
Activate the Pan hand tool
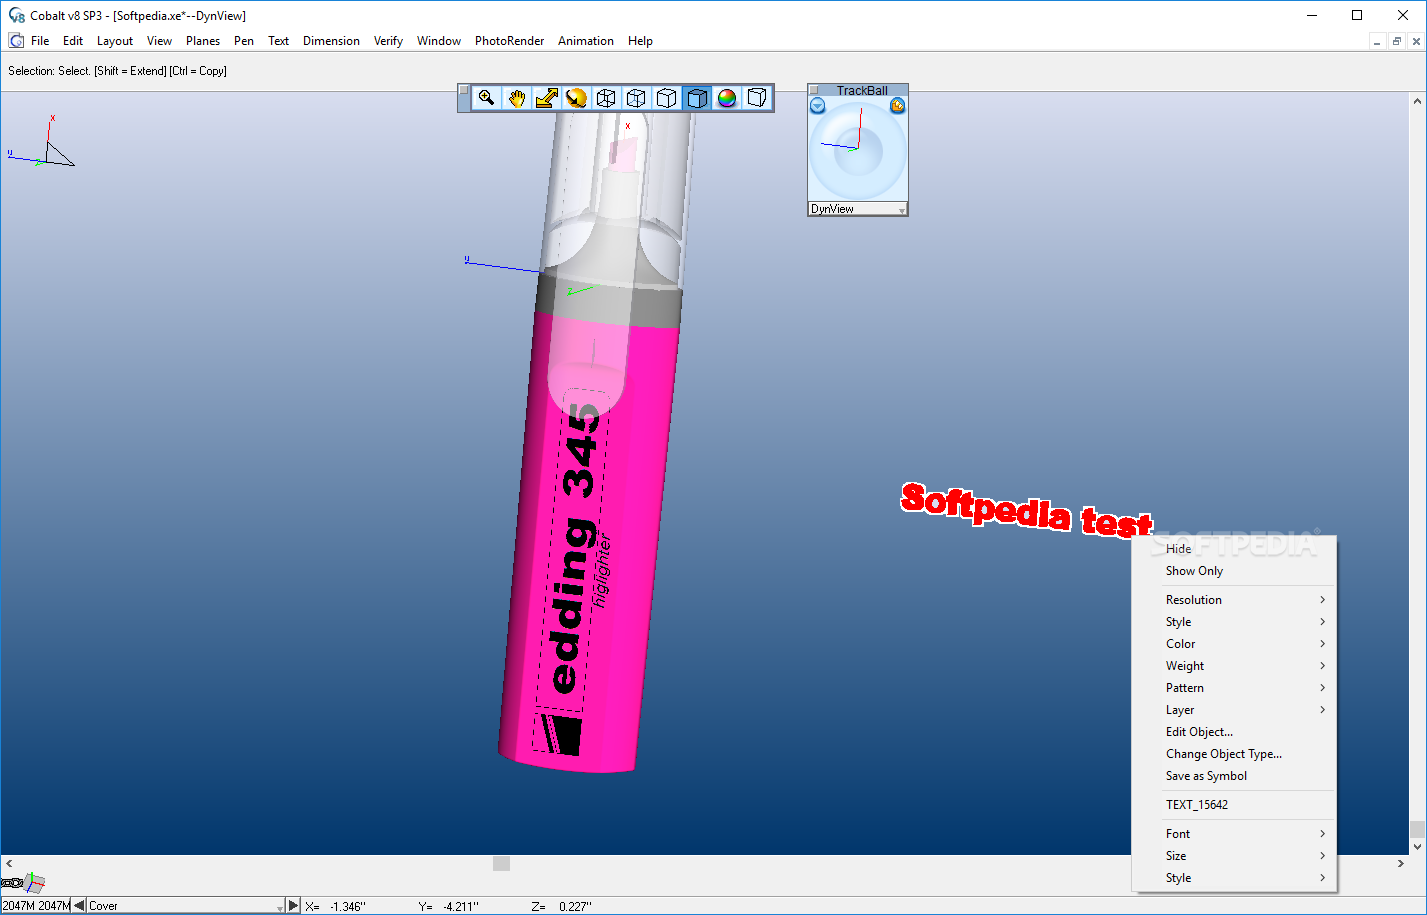pos(516,98)
